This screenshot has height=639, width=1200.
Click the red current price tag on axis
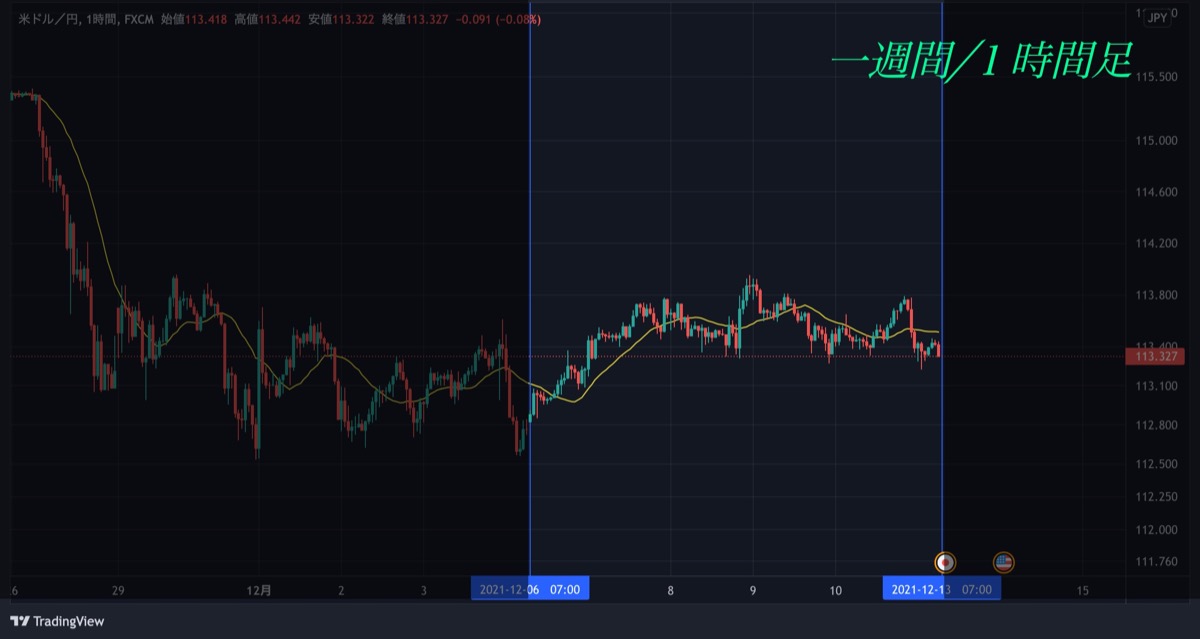click(x=1154, y=356)
